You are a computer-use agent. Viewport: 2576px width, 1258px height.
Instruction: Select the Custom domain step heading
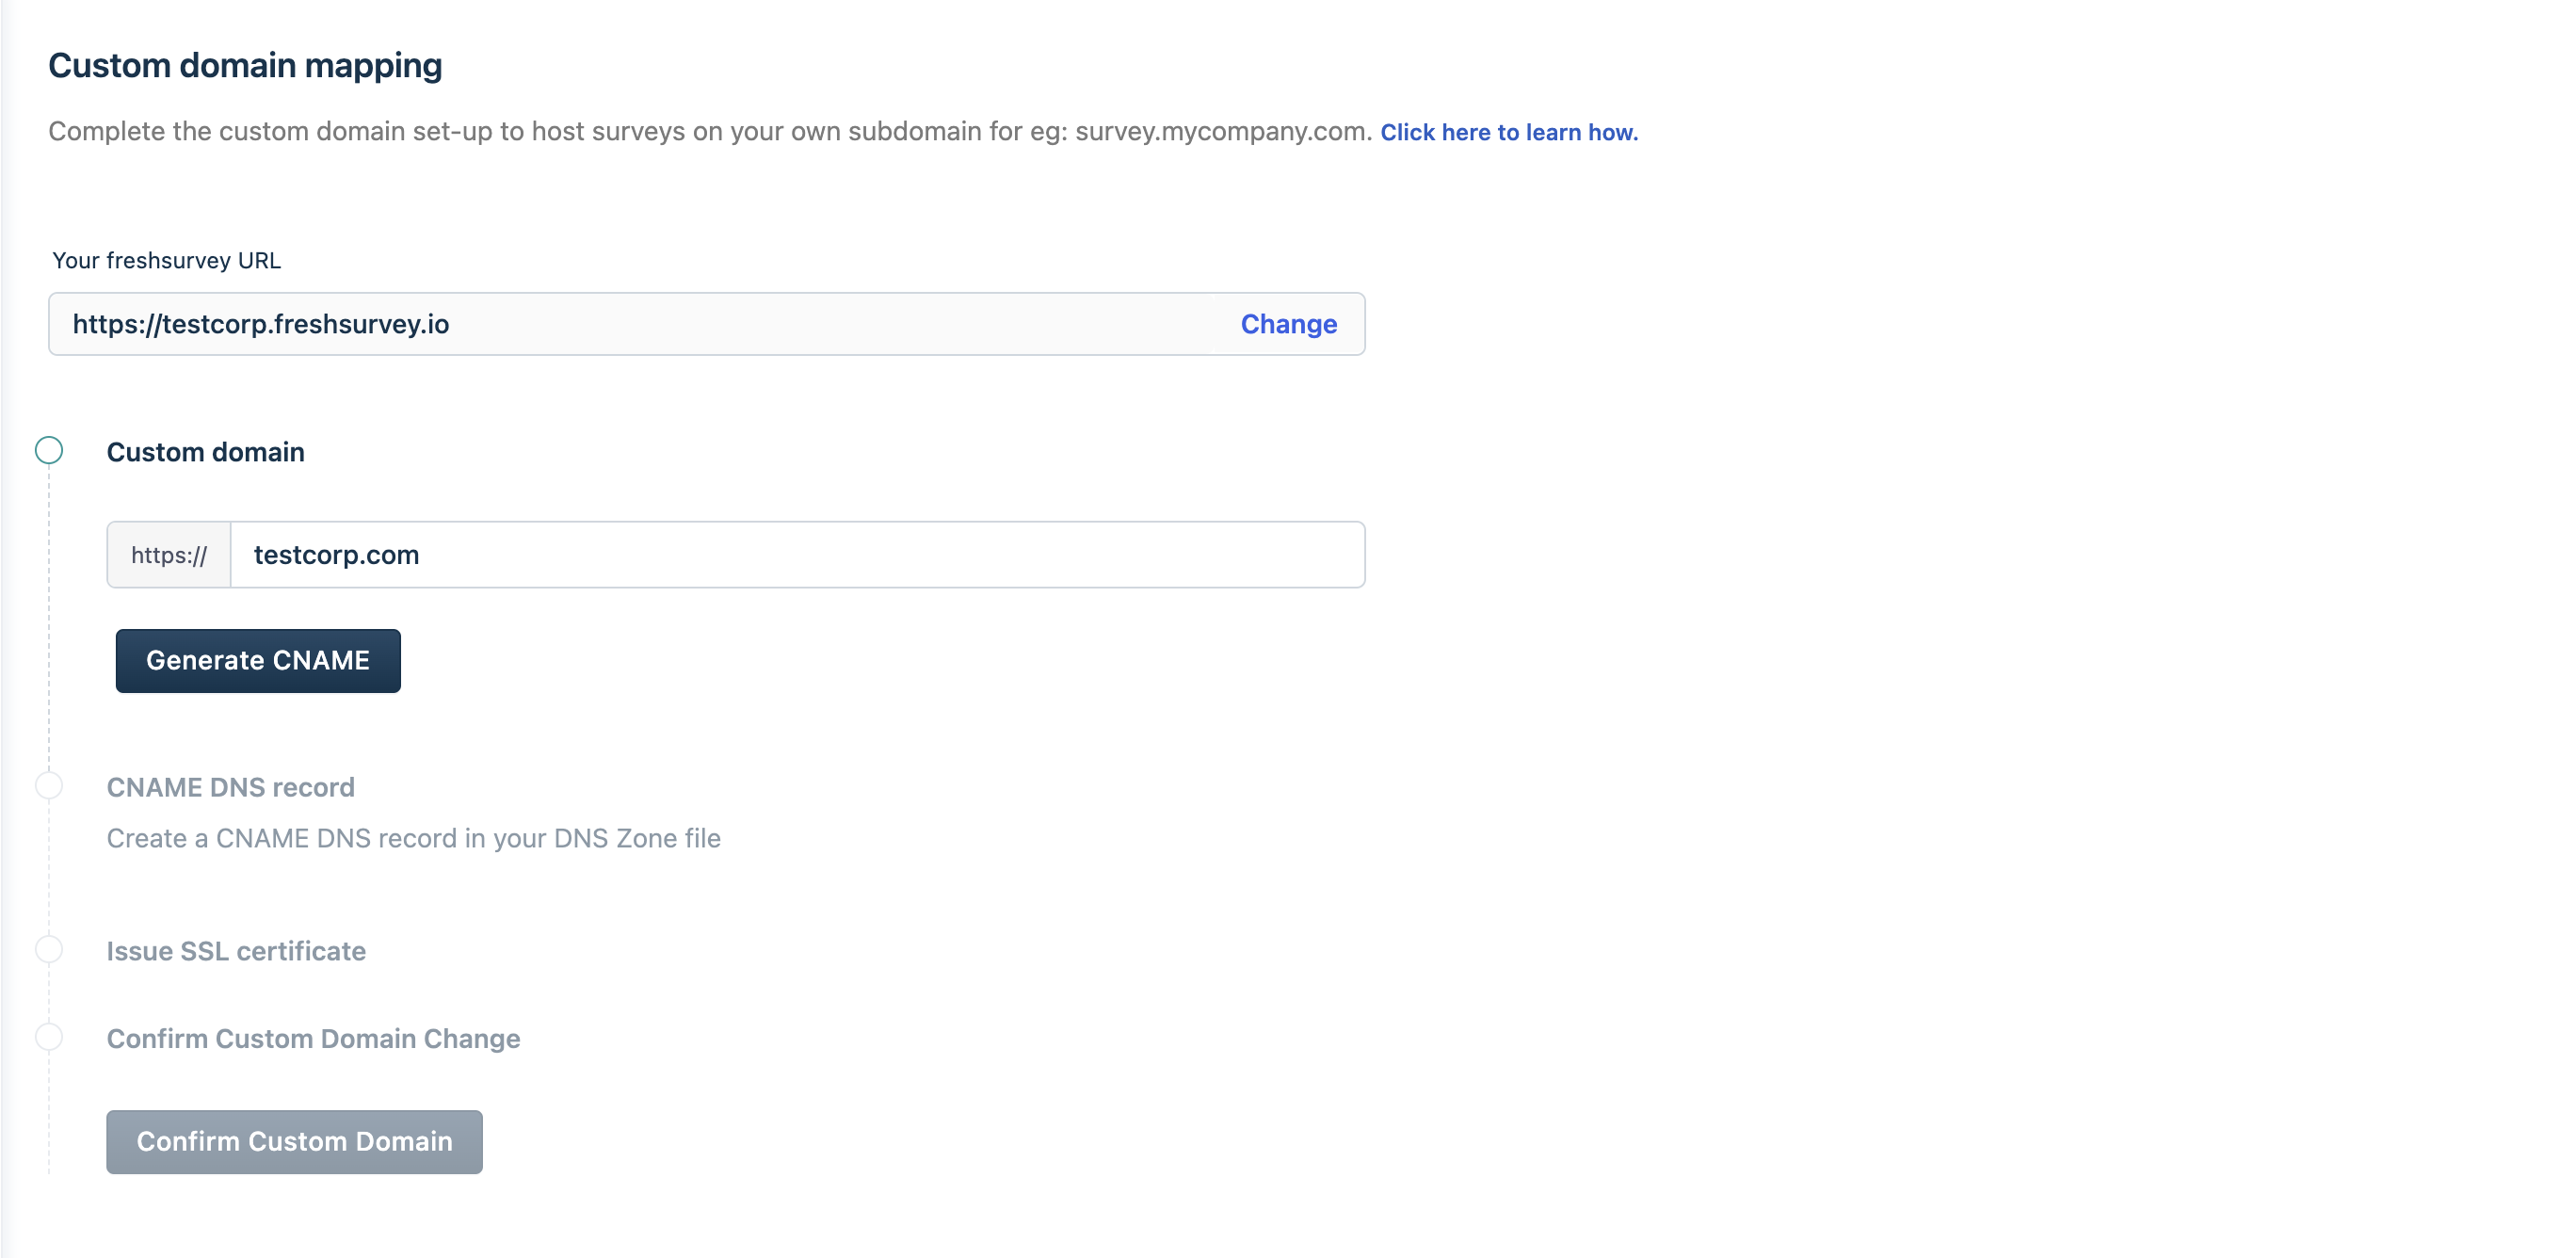pos(205,452)
